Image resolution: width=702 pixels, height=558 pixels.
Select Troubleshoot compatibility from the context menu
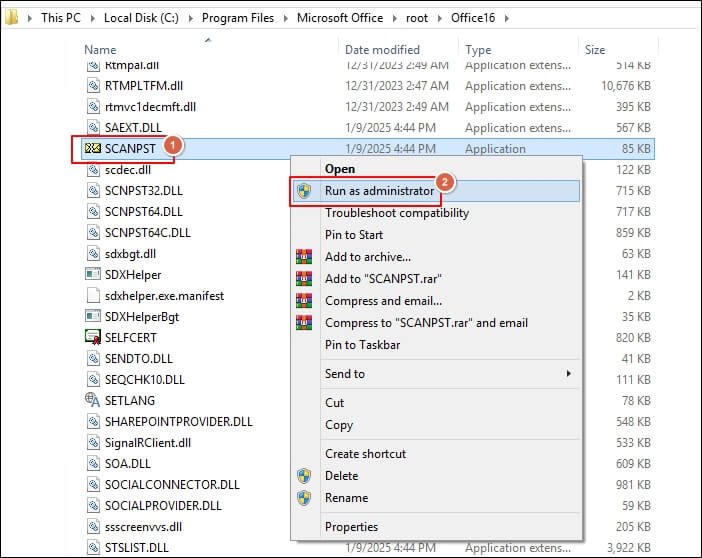coord(396,213)
